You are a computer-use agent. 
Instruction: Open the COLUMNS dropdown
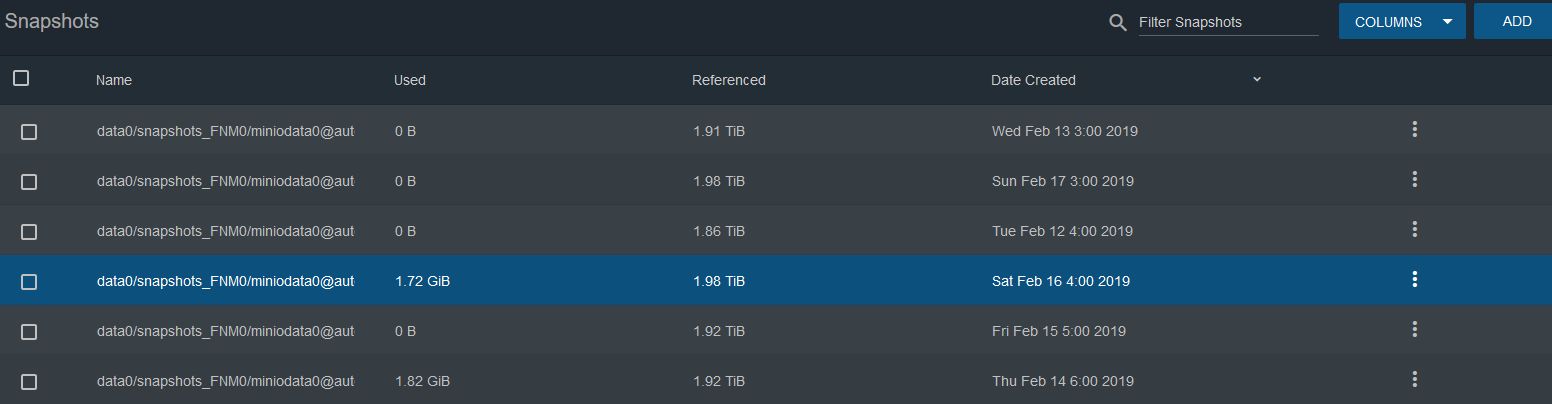pyautogui.click(x=1402, y=21)
